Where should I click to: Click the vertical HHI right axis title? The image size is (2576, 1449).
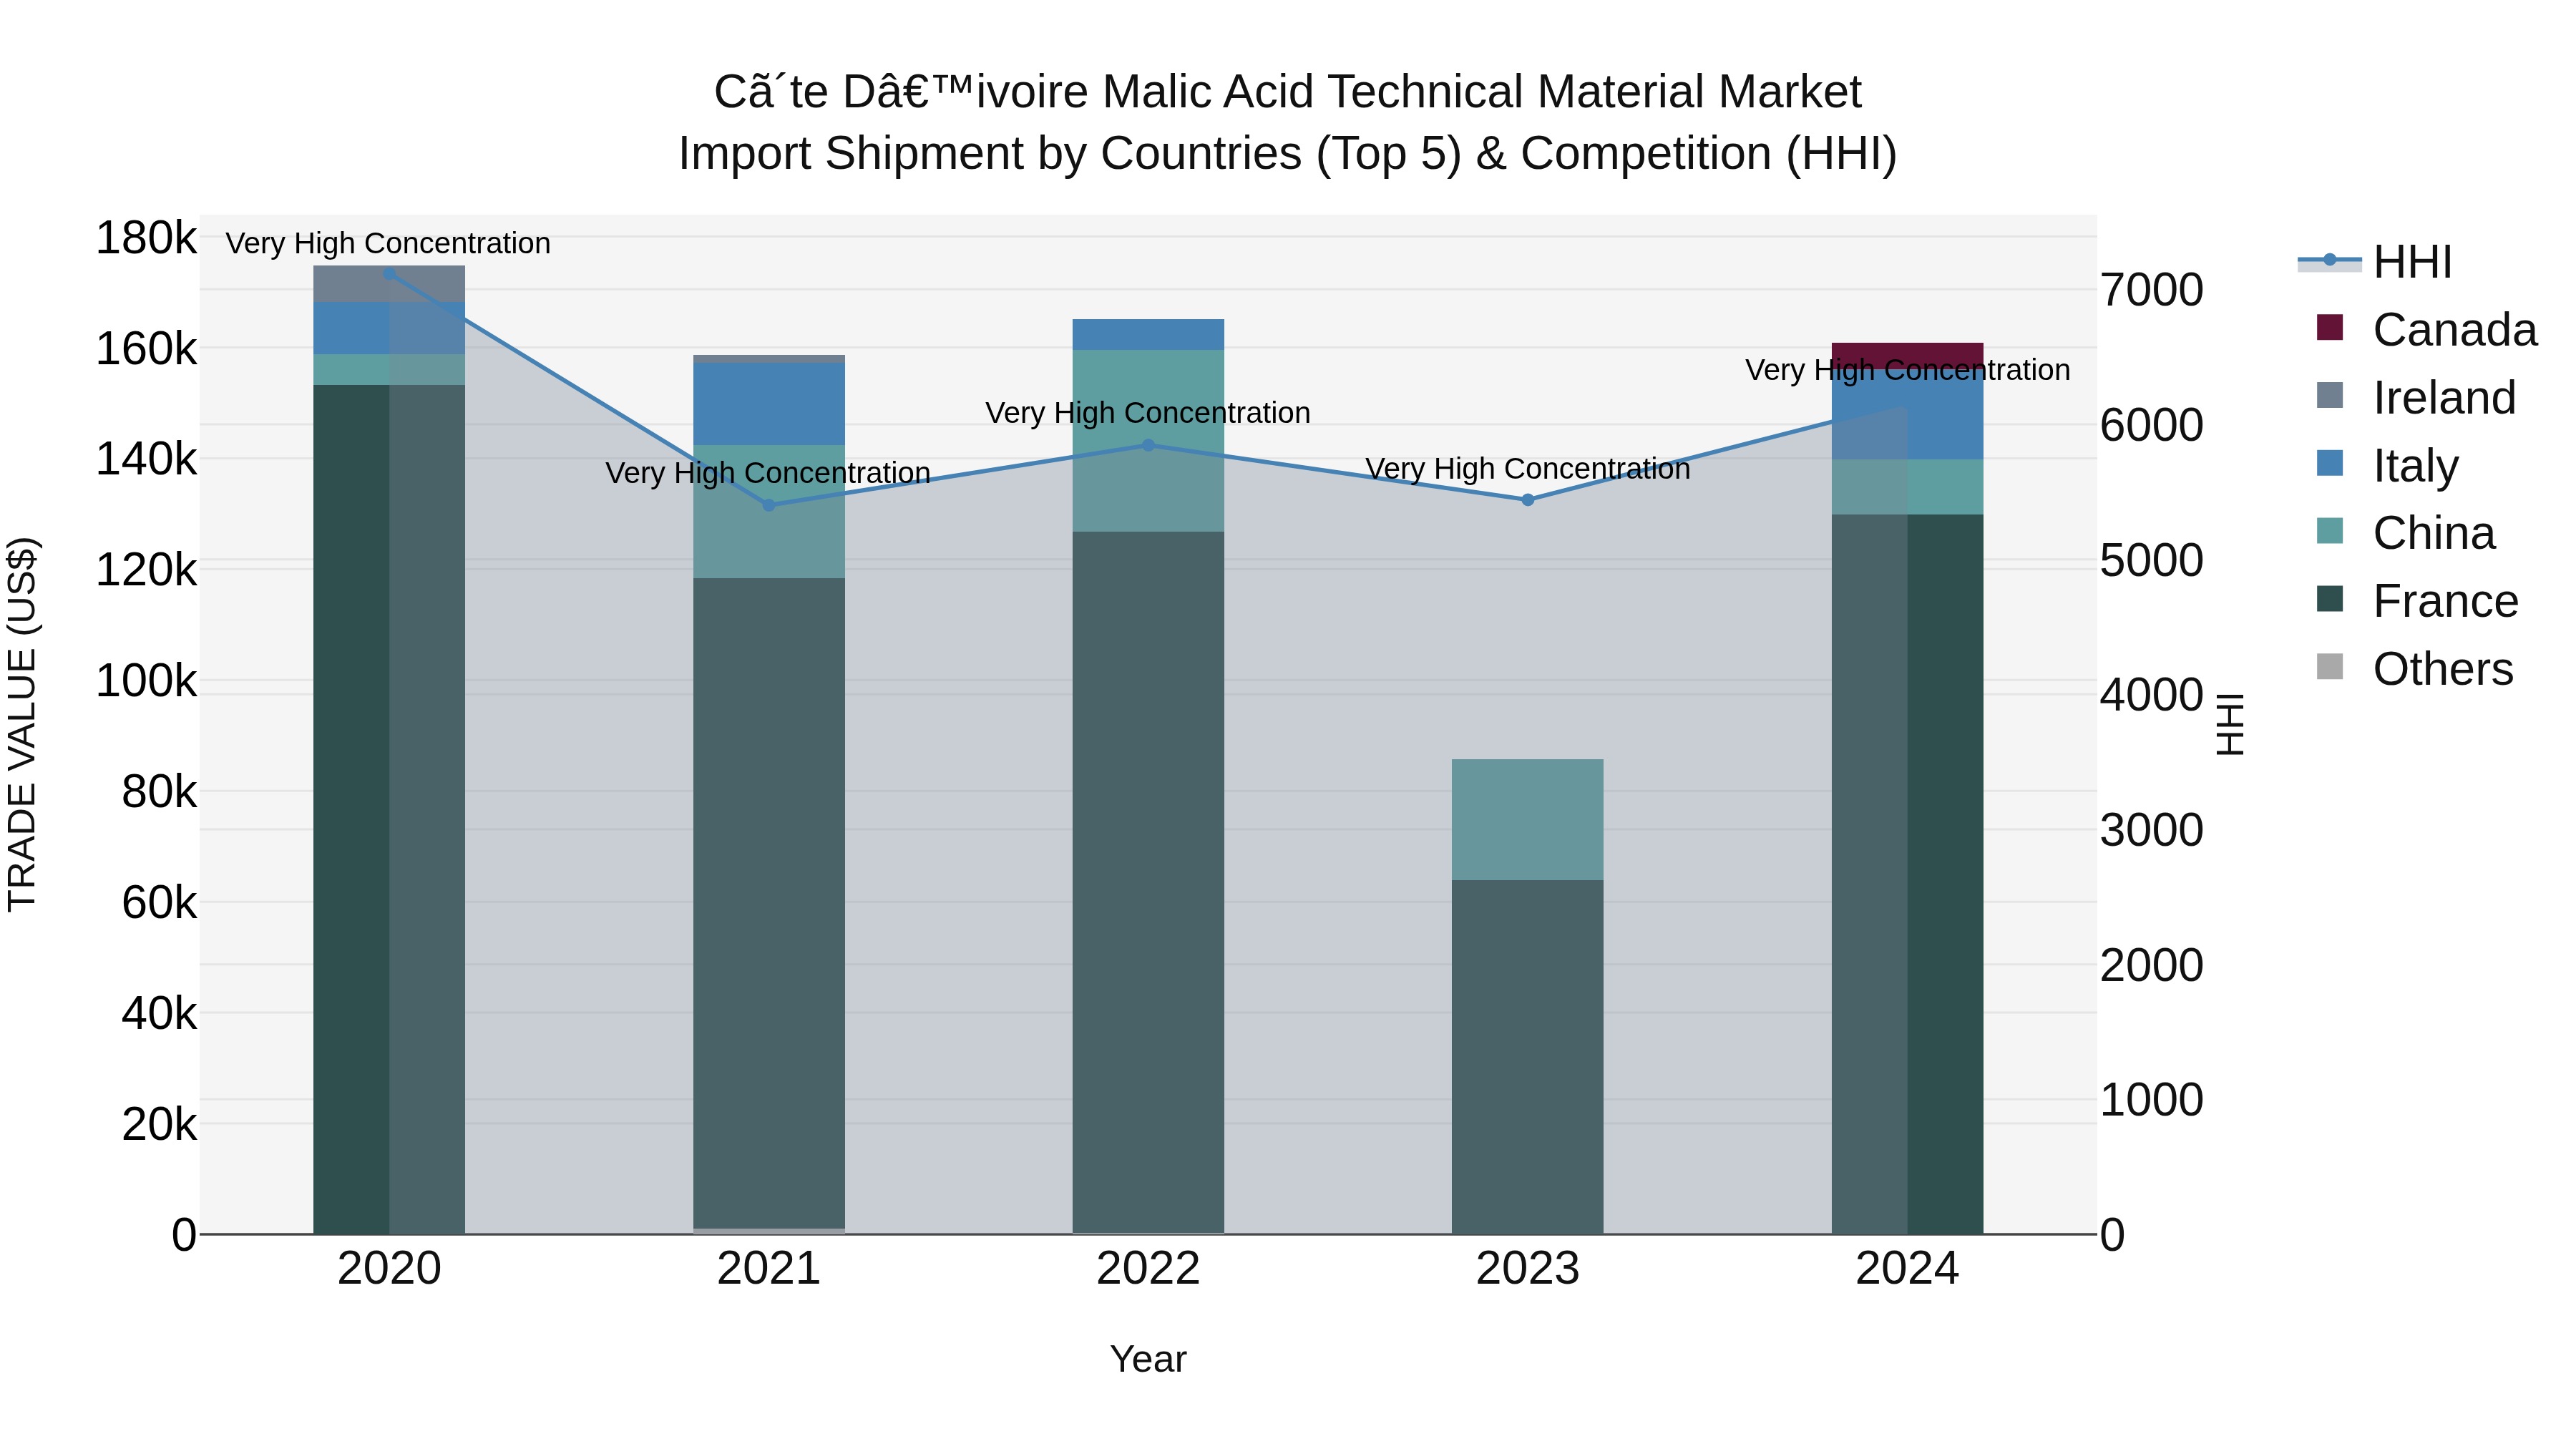(2231, 724)
